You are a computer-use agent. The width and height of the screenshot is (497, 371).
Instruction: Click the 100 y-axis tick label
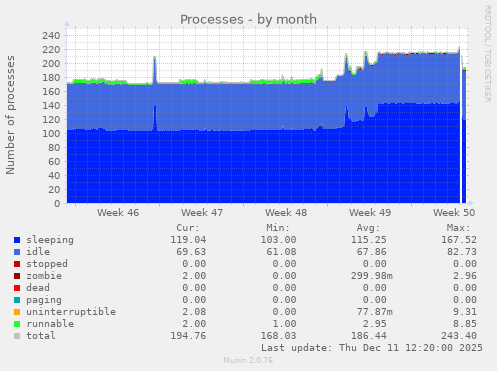(51, 133)
